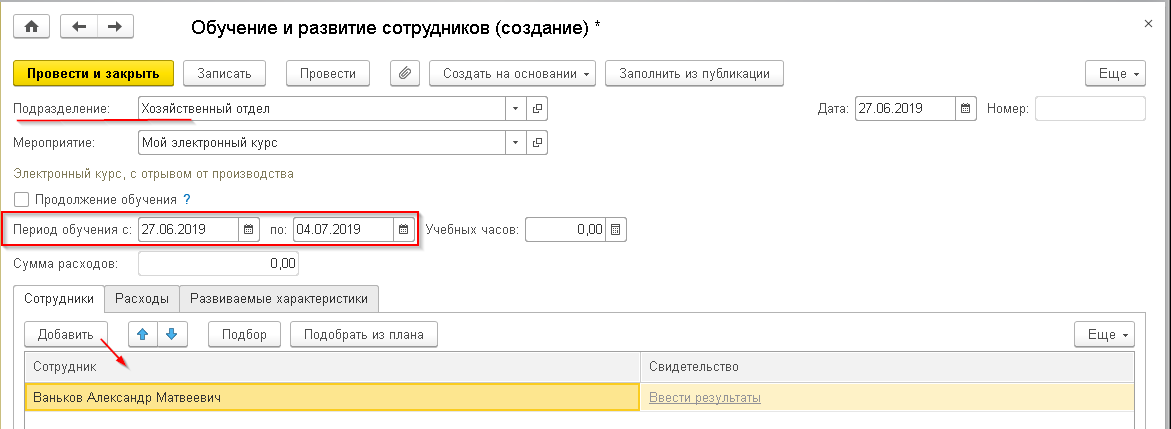Open the Подразделение field's linked item
This screenshot has width=1171, height=429.
pos(537,108)
